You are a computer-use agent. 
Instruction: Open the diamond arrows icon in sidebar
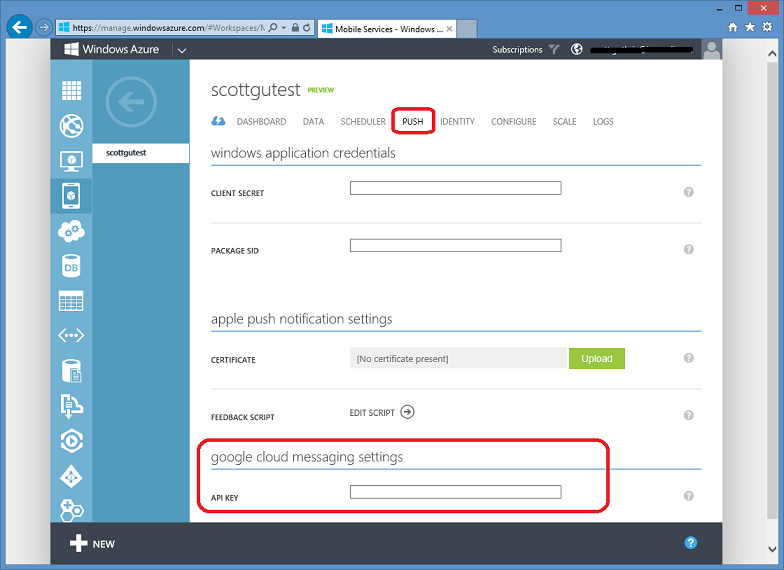click(71, 476)
